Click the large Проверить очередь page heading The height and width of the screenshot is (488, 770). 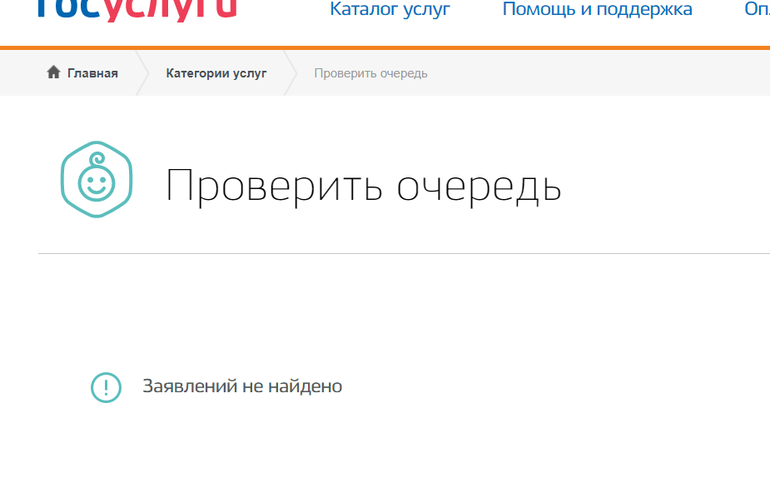363,187
